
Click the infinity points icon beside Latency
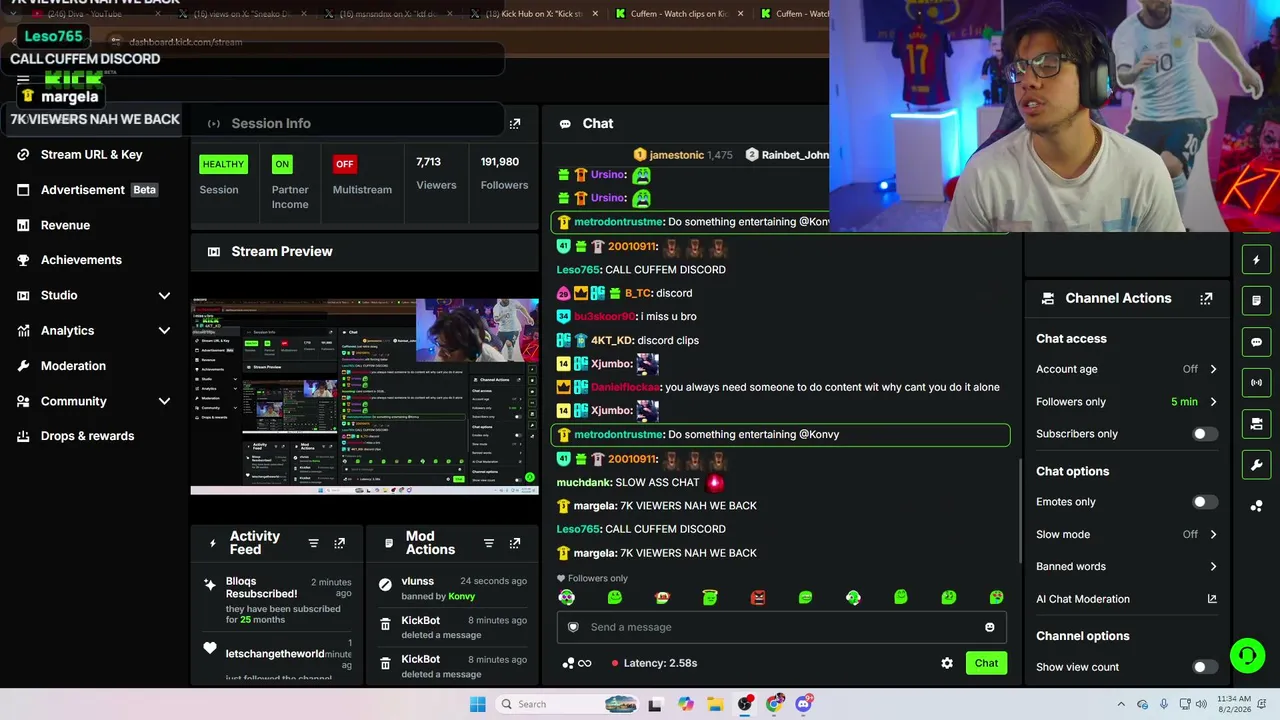pyautogui.click(x=578, y=663)
